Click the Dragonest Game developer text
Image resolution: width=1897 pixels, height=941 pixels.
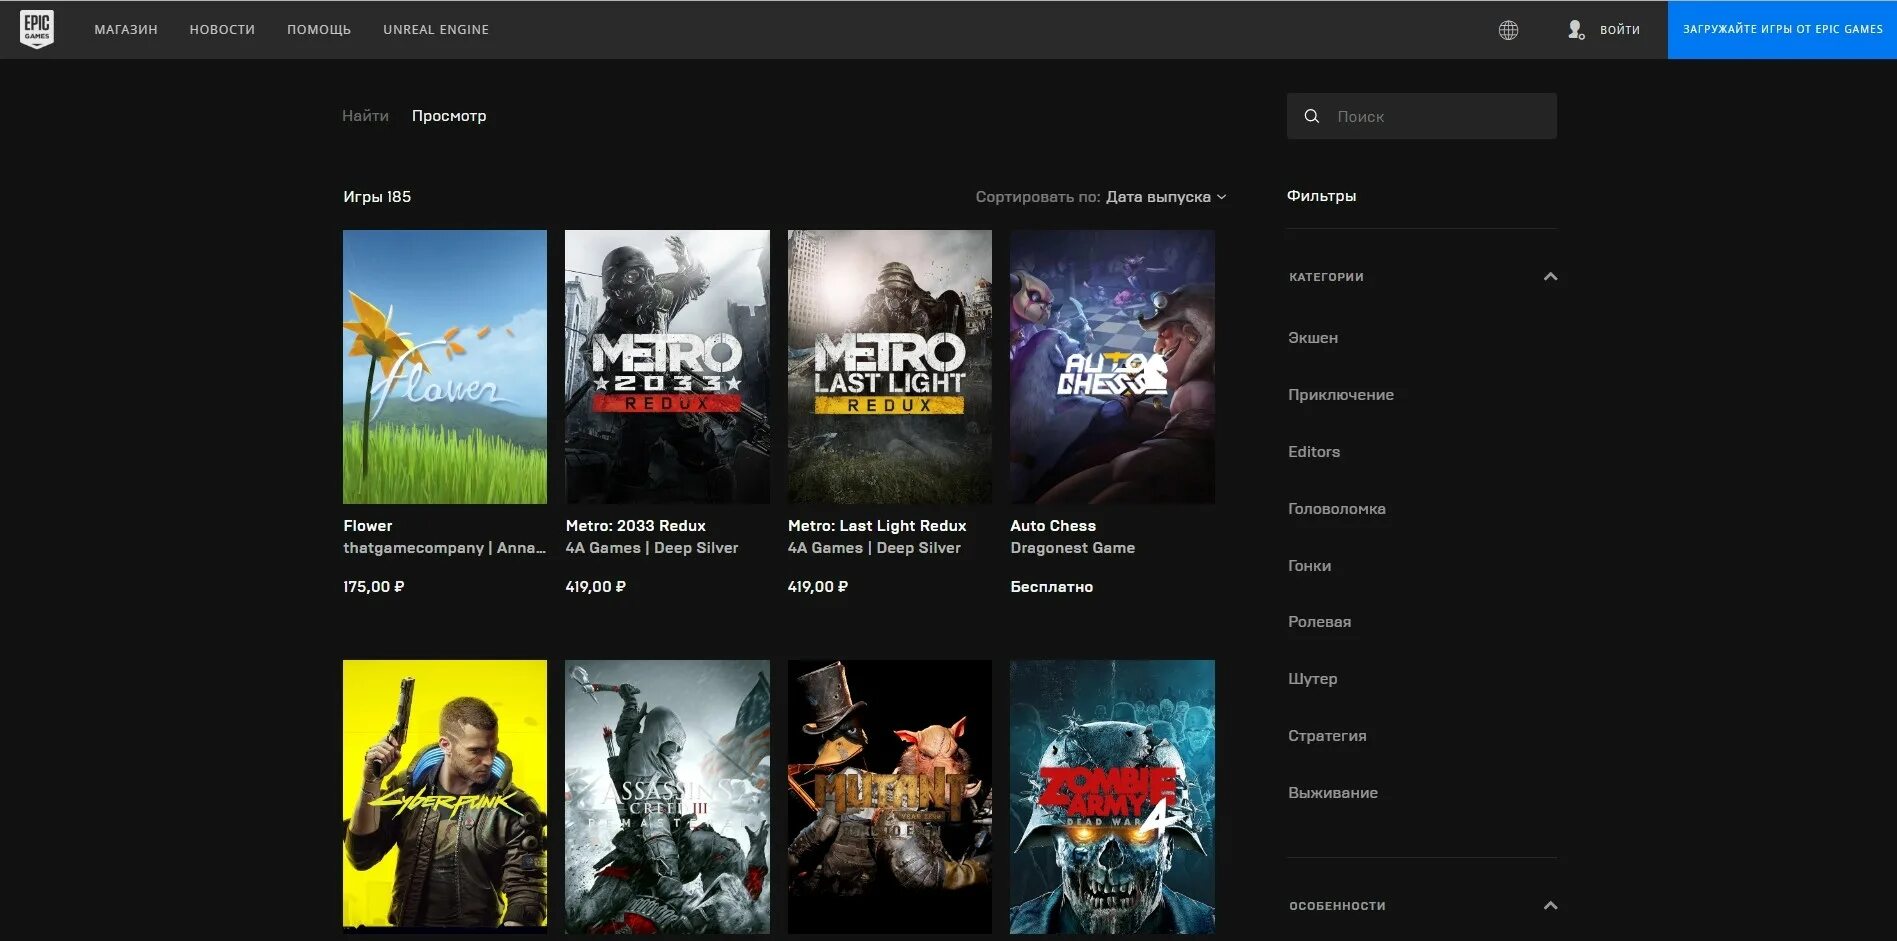click(1072, 548)
